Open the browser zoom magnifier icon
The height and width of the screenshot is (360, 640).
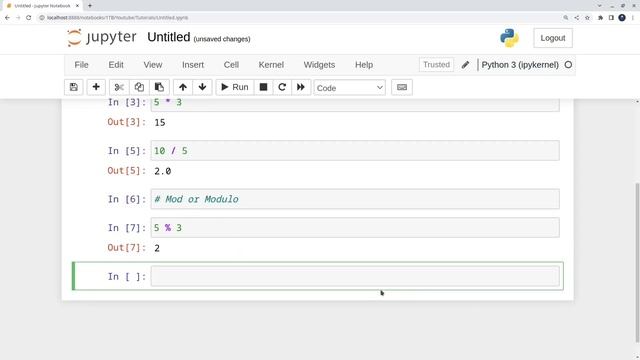pyautogui.click(x=566, y=18)
